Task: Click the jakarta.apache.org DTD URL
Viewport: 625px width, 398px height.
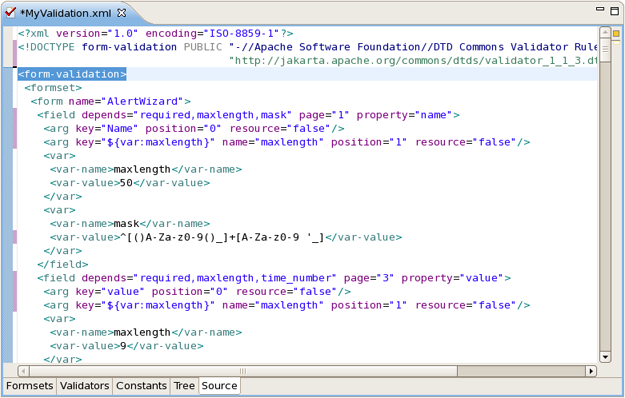Action: [x=413, y=61]
